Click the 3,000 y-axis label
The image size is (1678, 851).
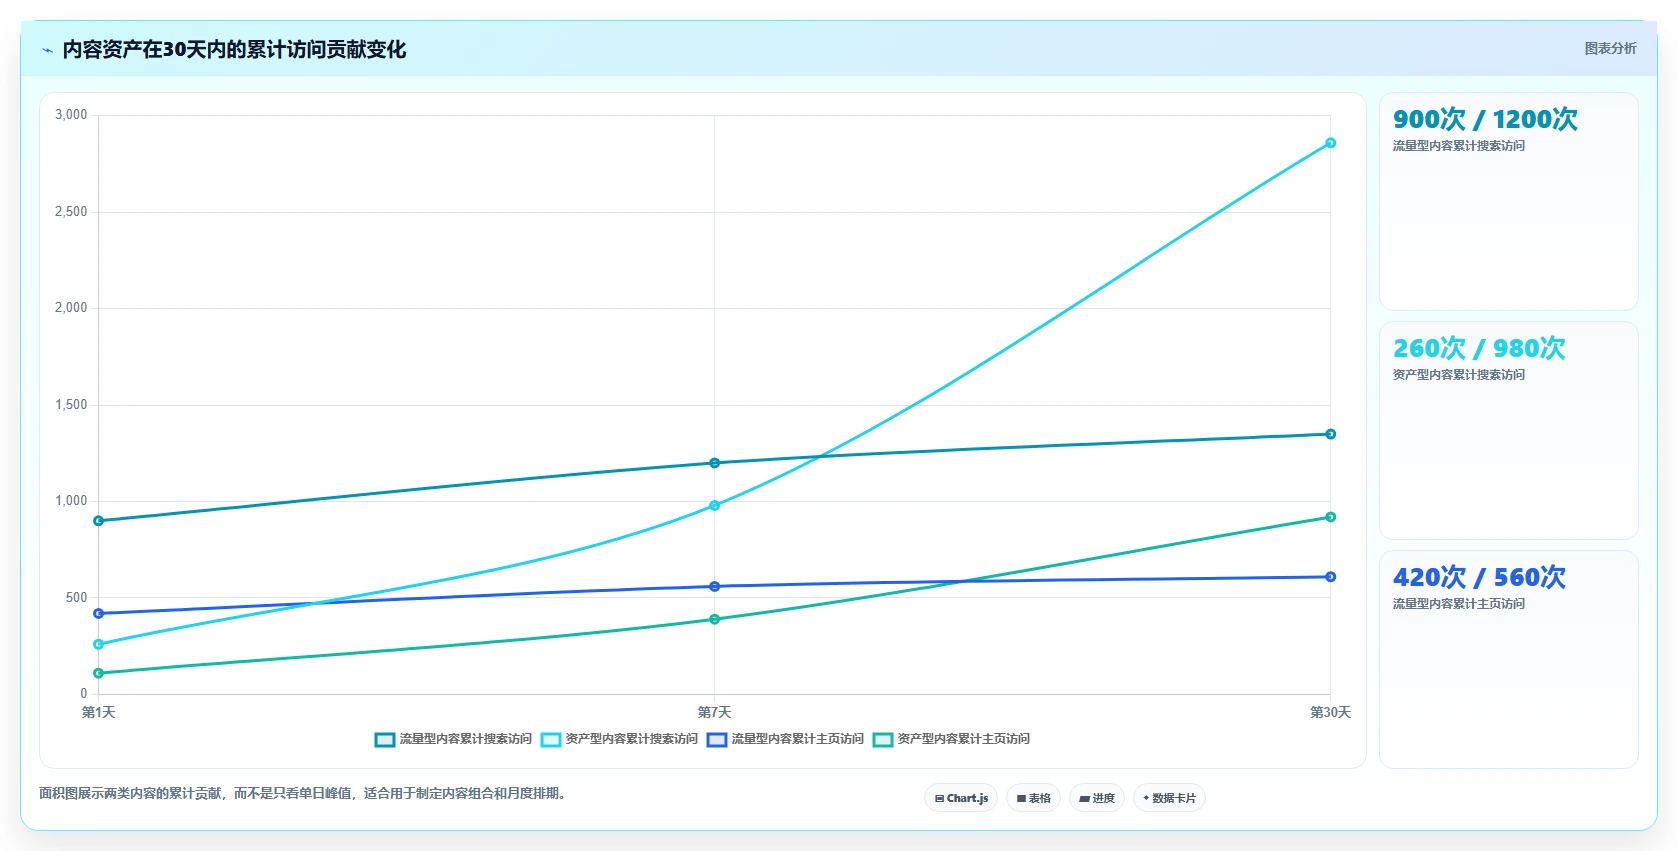click(71, 115)
